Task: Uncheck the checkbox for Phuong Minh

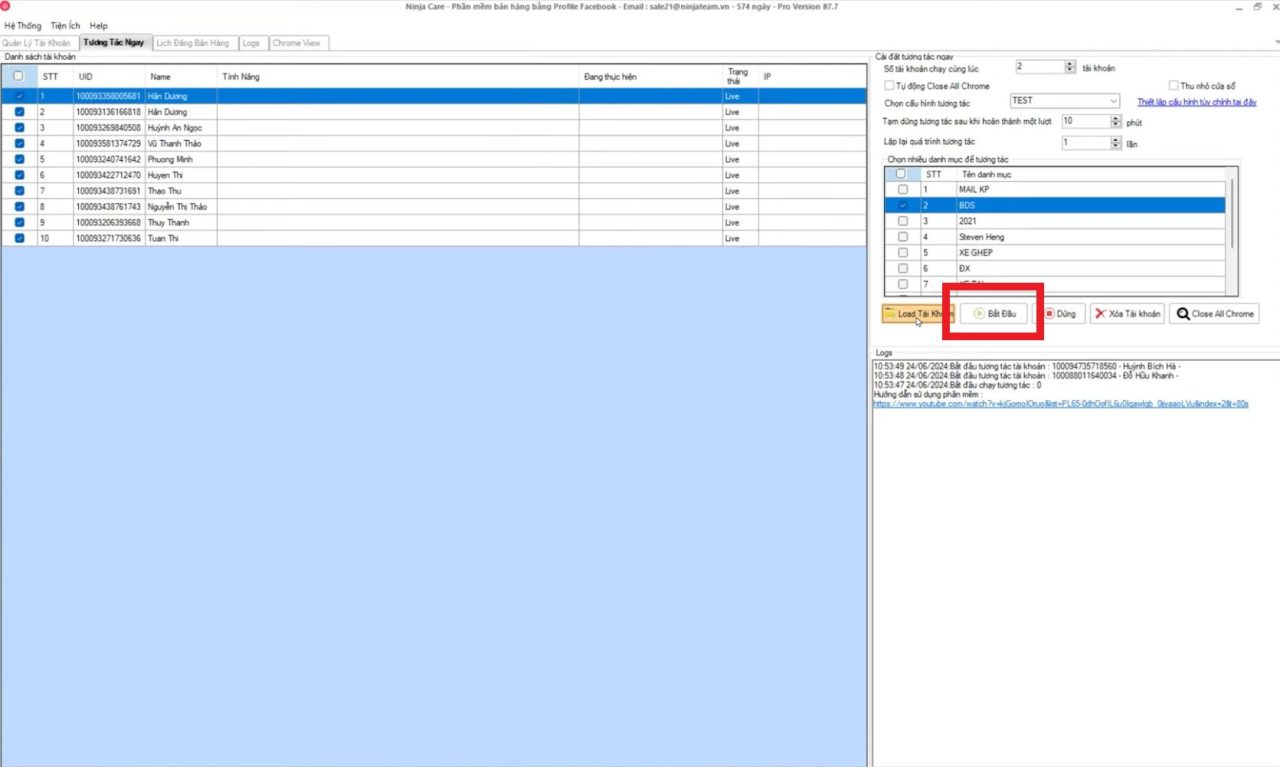Action: tap(19, 159)
